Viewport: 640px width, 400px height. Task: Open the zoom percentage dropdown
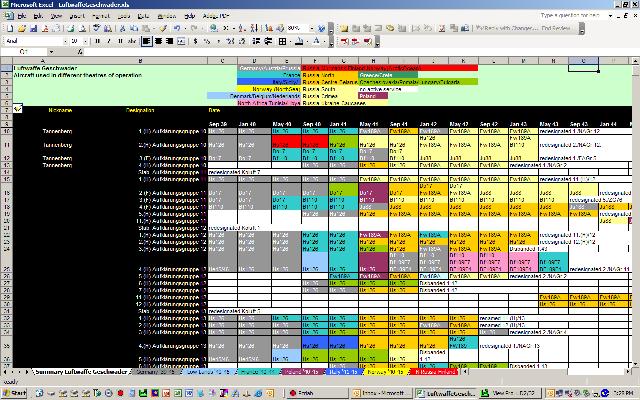(311, 28)
